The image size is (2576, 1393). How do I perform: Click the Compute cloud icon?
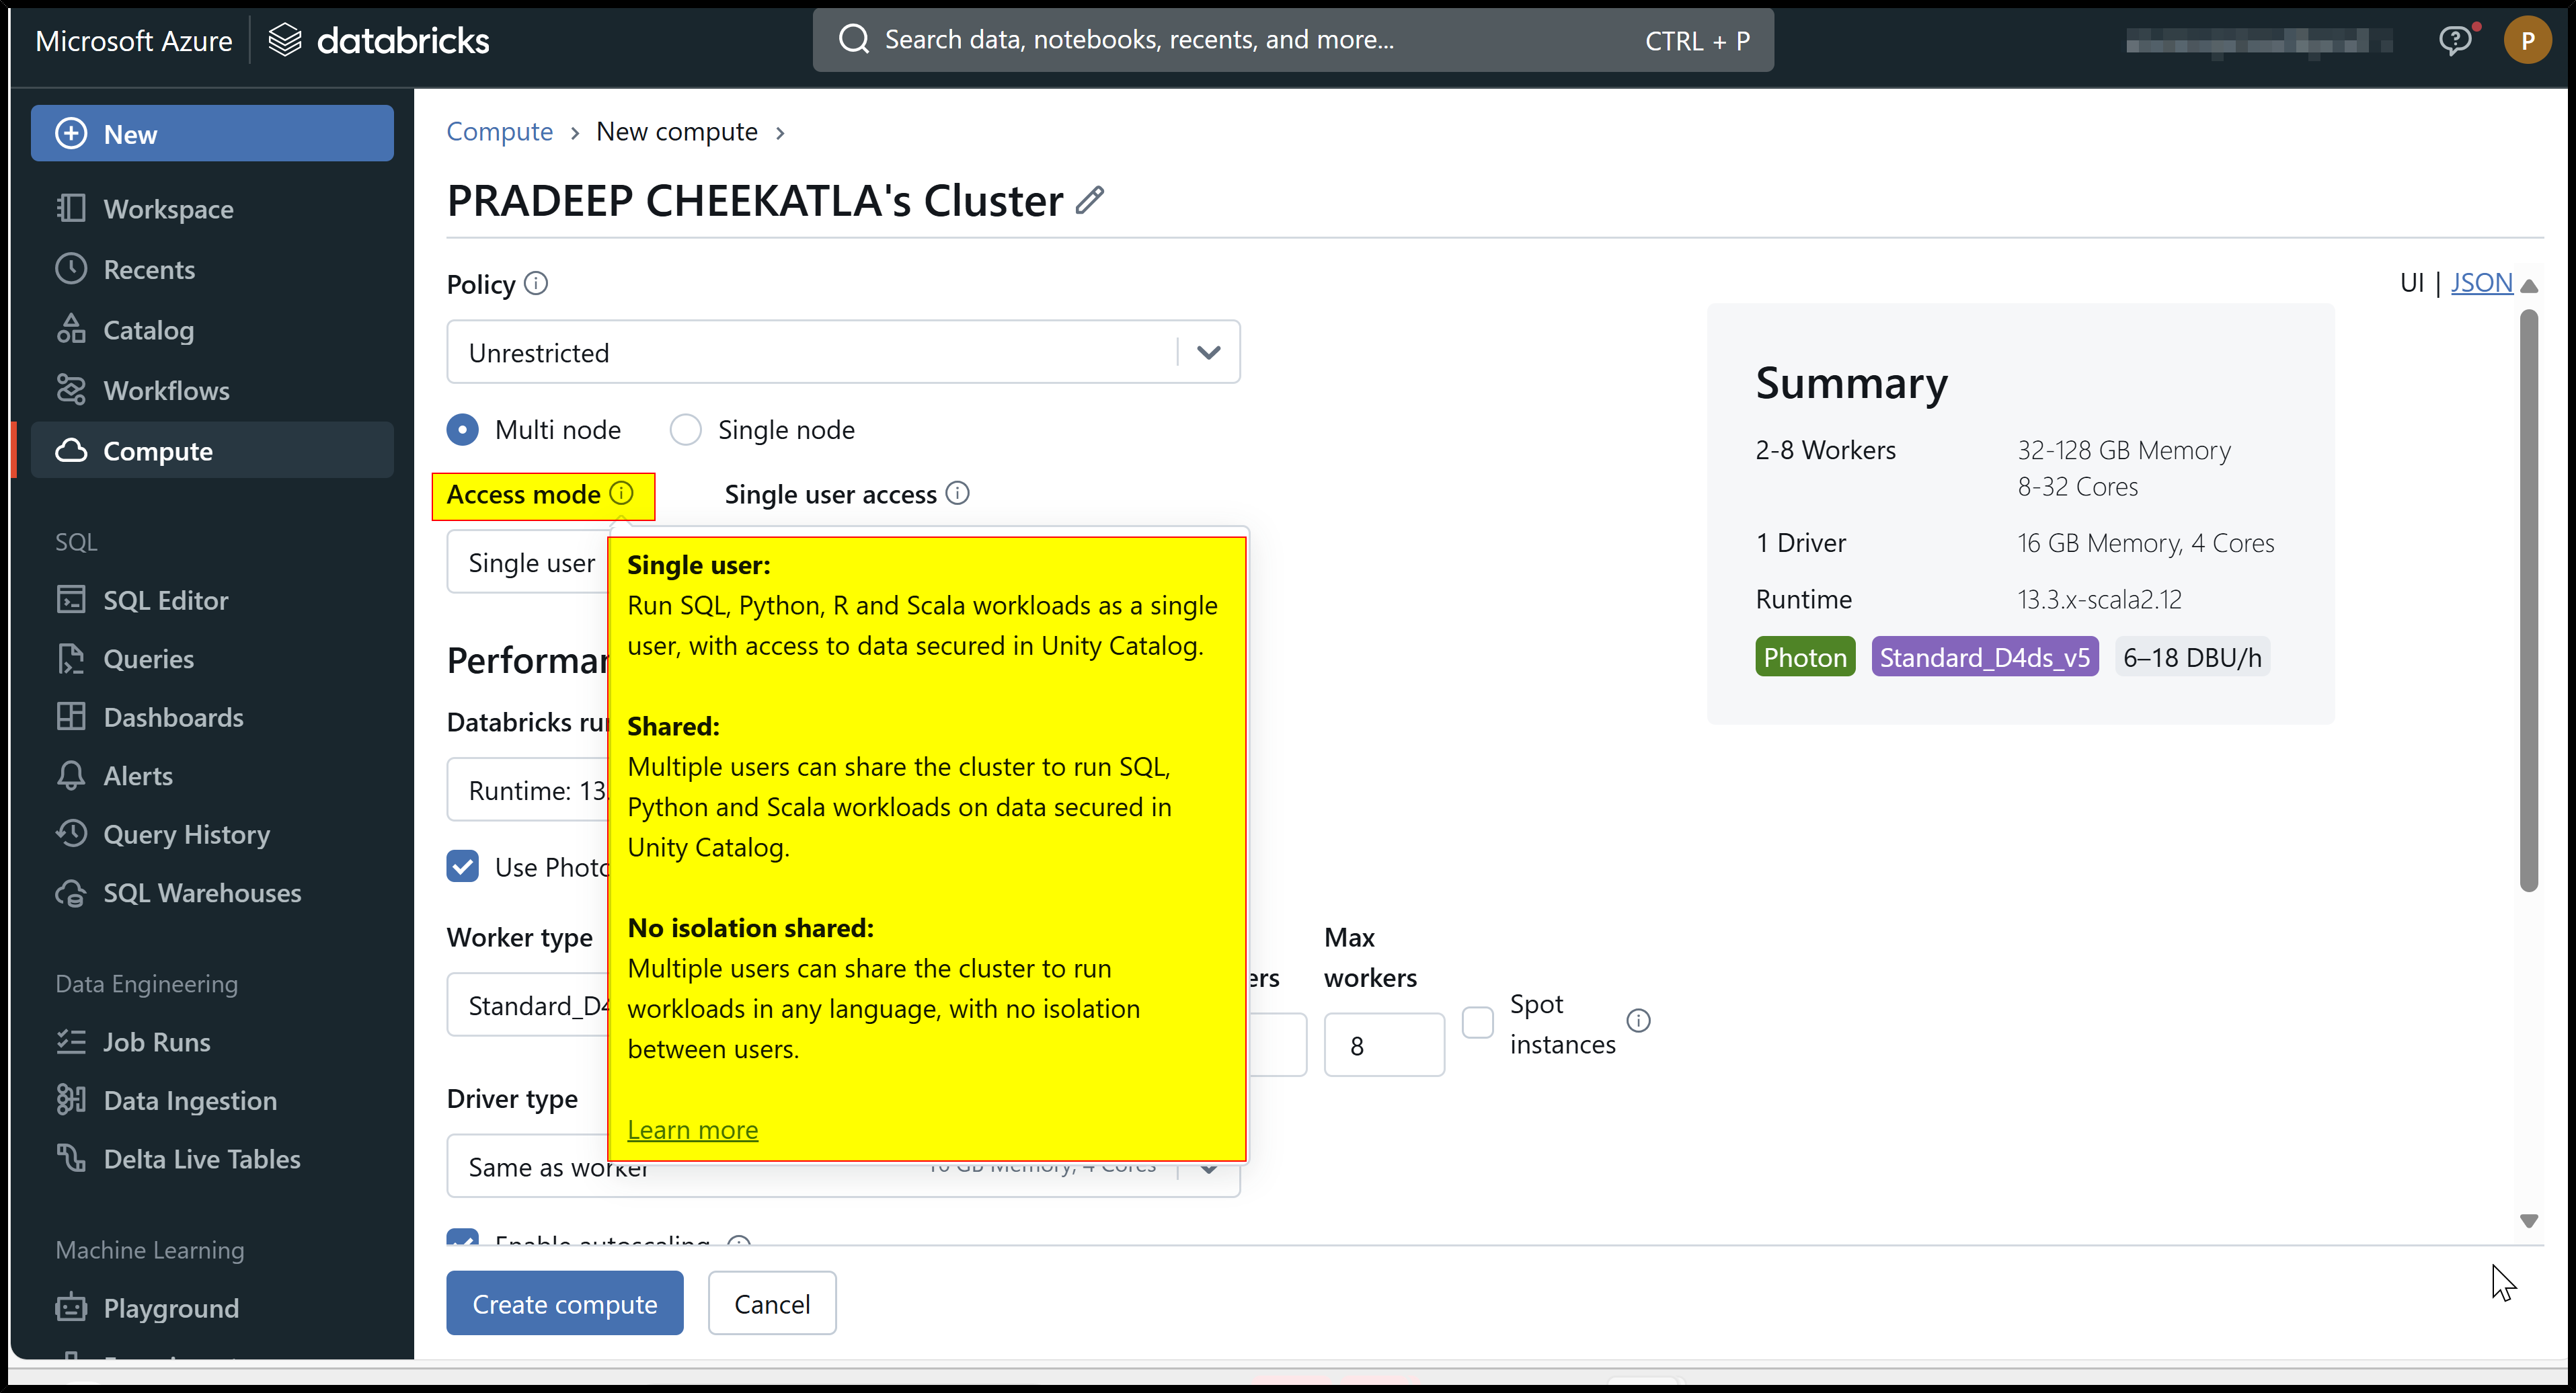[71, 450]
